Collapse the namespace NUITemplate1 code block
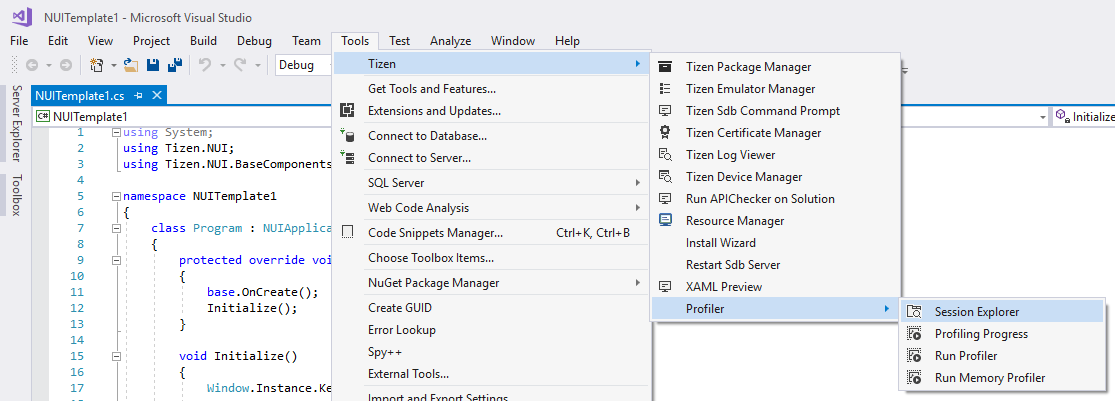This screenshot has width=1115, height=401. click(117, 197)
